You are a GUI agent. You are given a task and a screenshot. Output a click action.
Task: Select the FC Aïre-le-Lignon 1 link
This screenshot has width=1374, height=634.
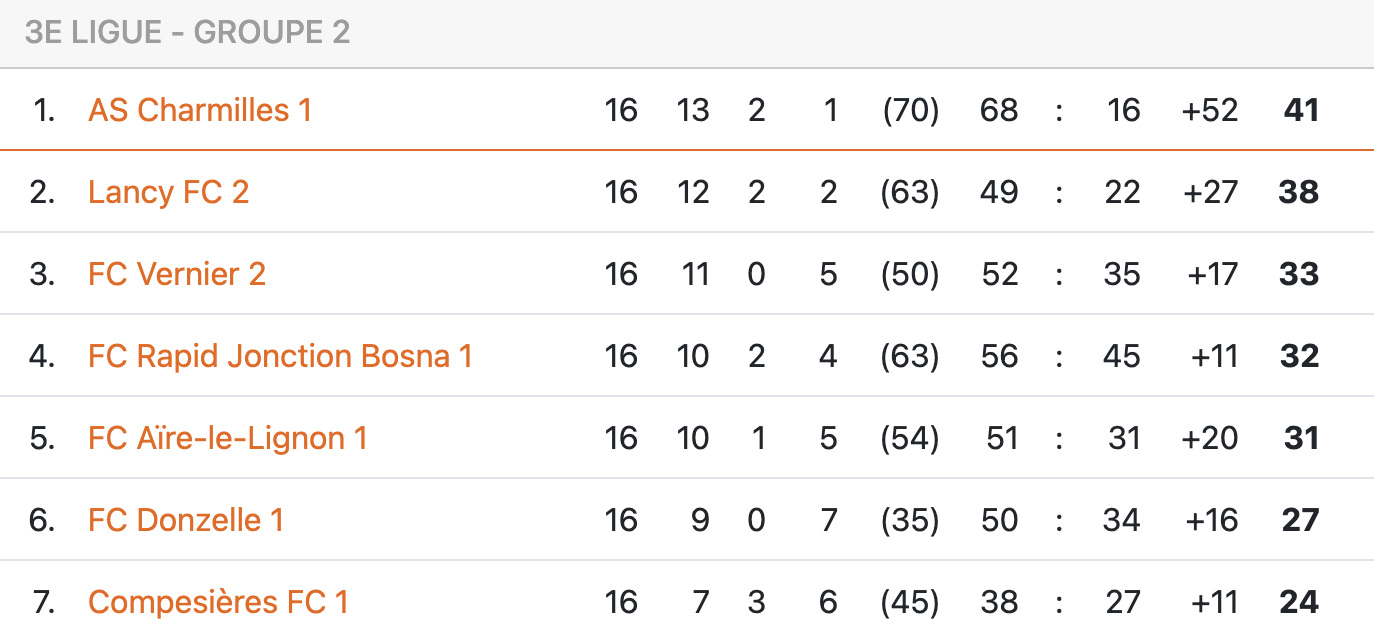228,438
